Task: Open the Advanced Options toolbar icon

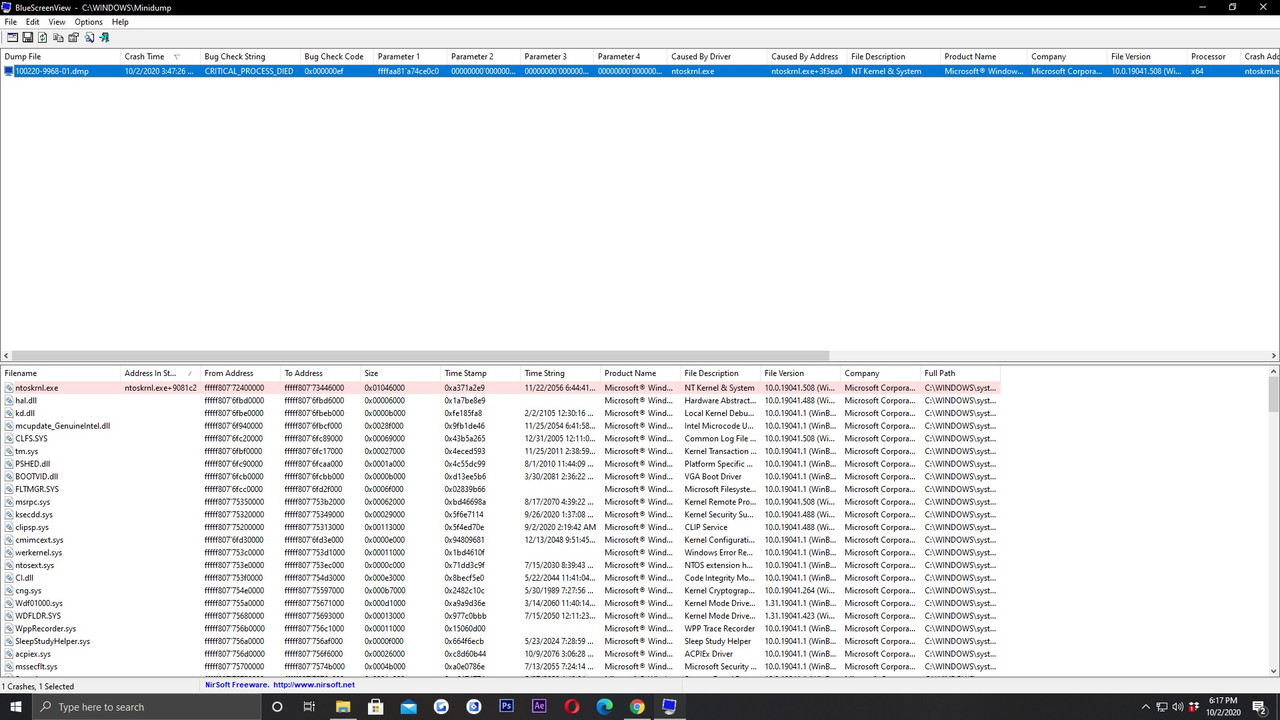Action: tap(12, 37)
